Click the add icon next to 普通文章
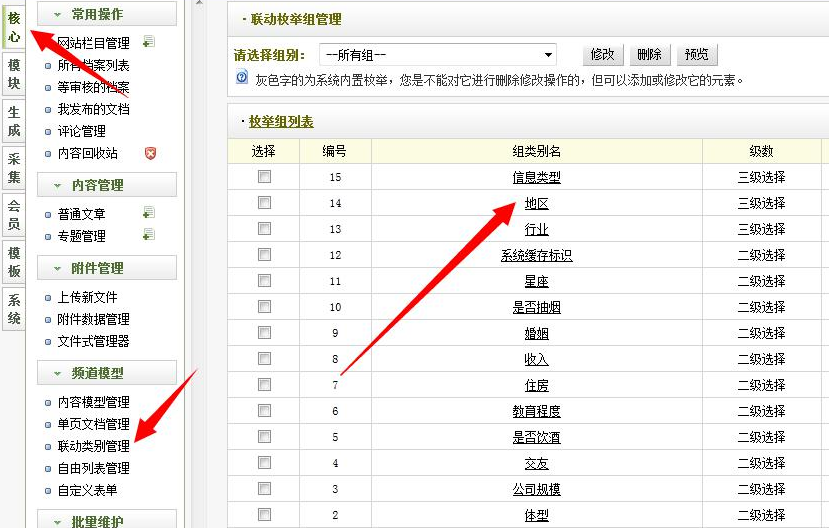The width and height of the screenshot is (829, 528). pyautogui.click(x=149, y=213)
